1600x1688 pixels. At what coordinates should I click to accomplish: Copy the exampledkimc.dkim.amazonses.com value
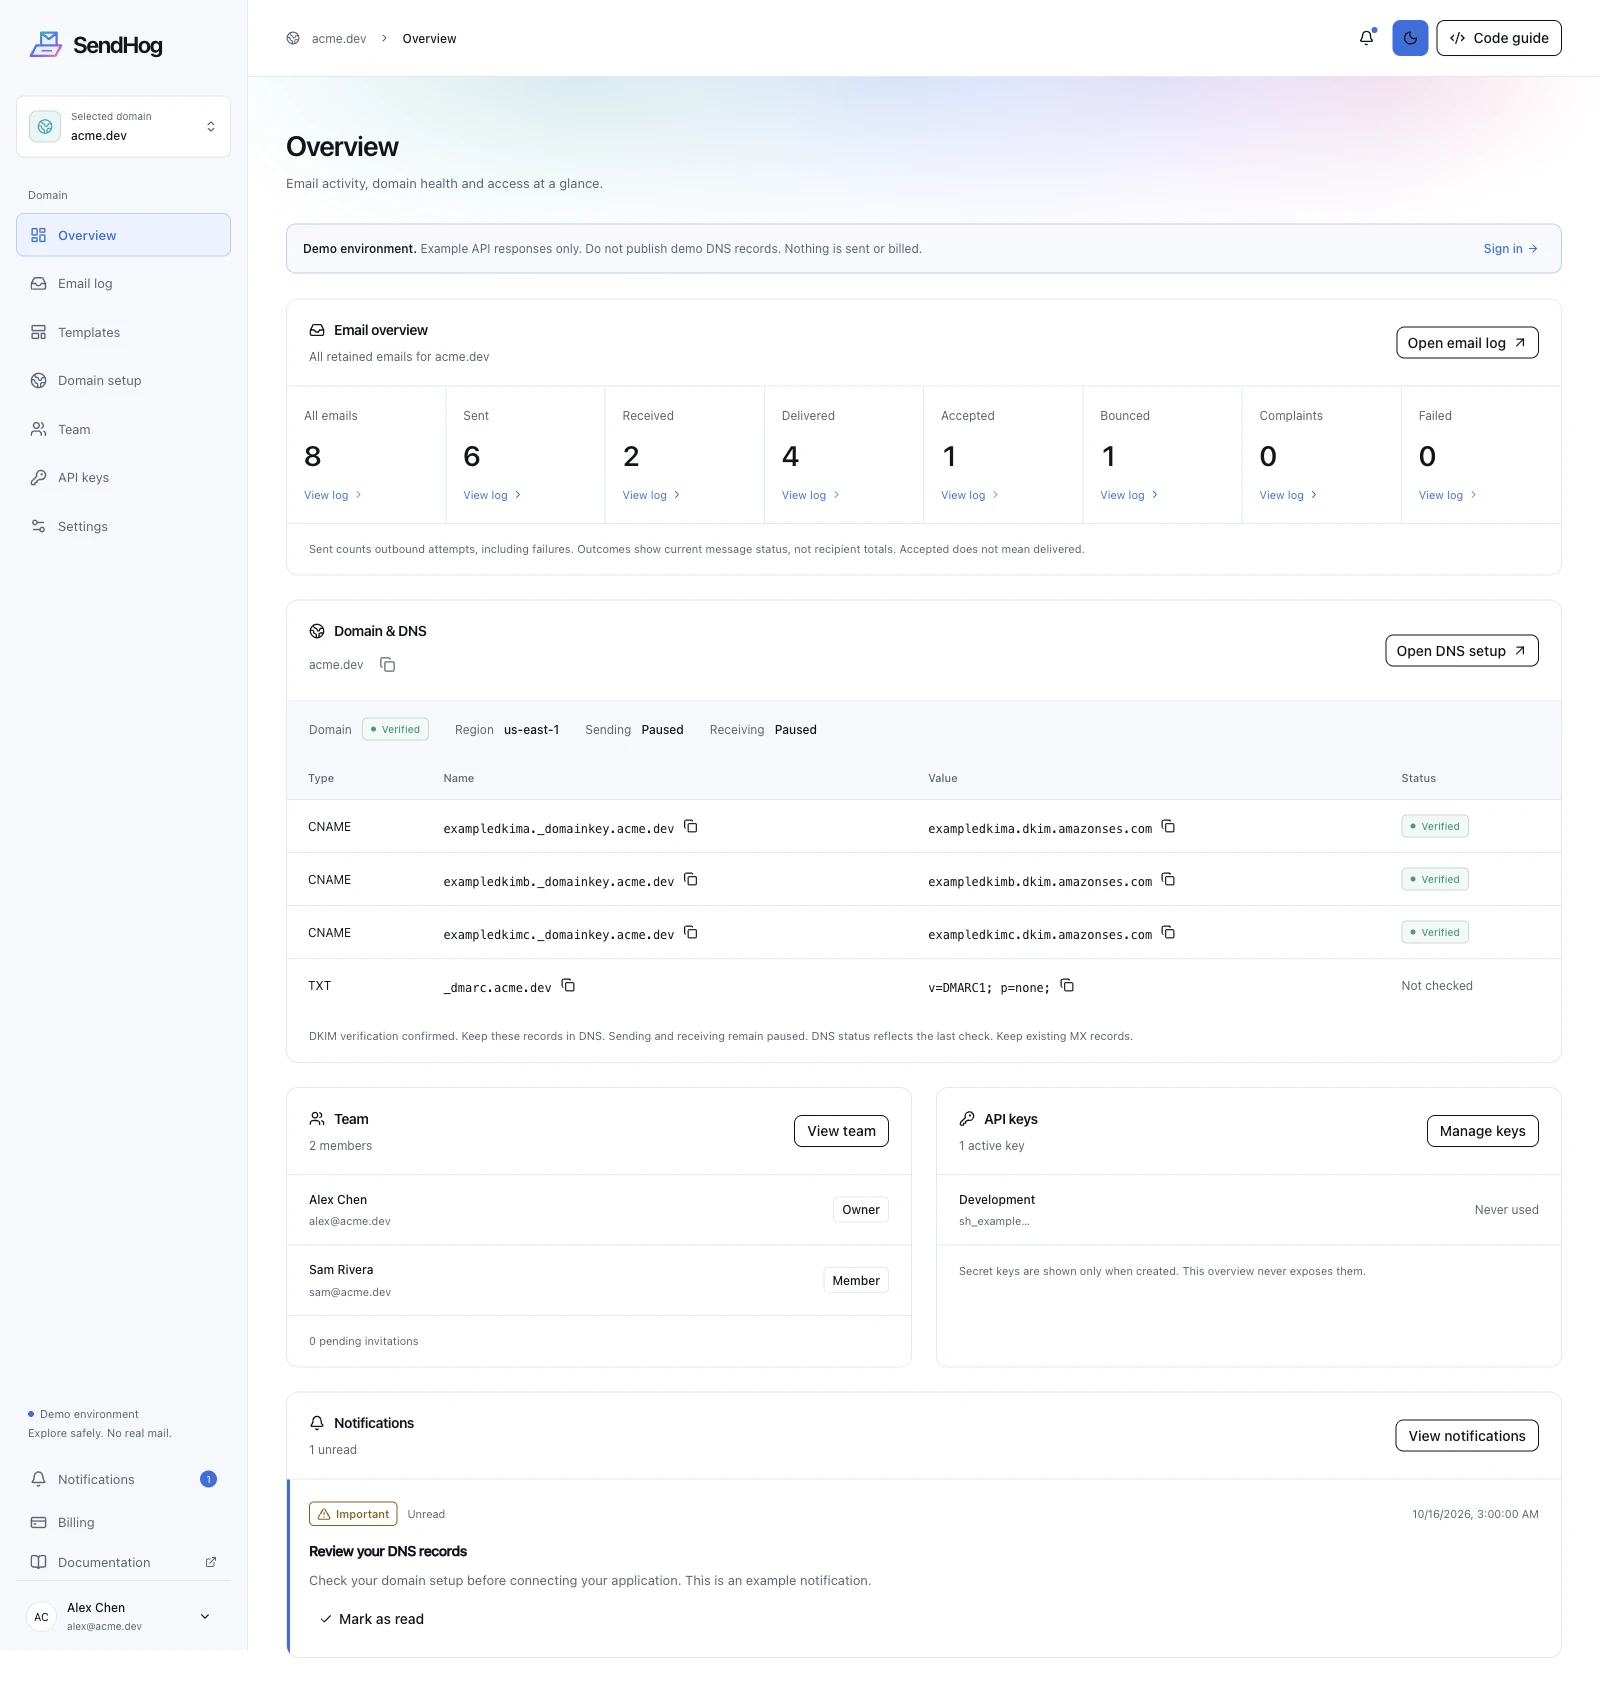(1168, 933)
